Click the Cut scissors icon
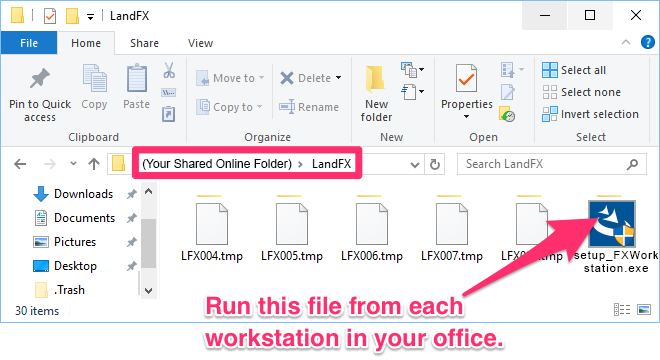The image size is (660, 360). 169,70
